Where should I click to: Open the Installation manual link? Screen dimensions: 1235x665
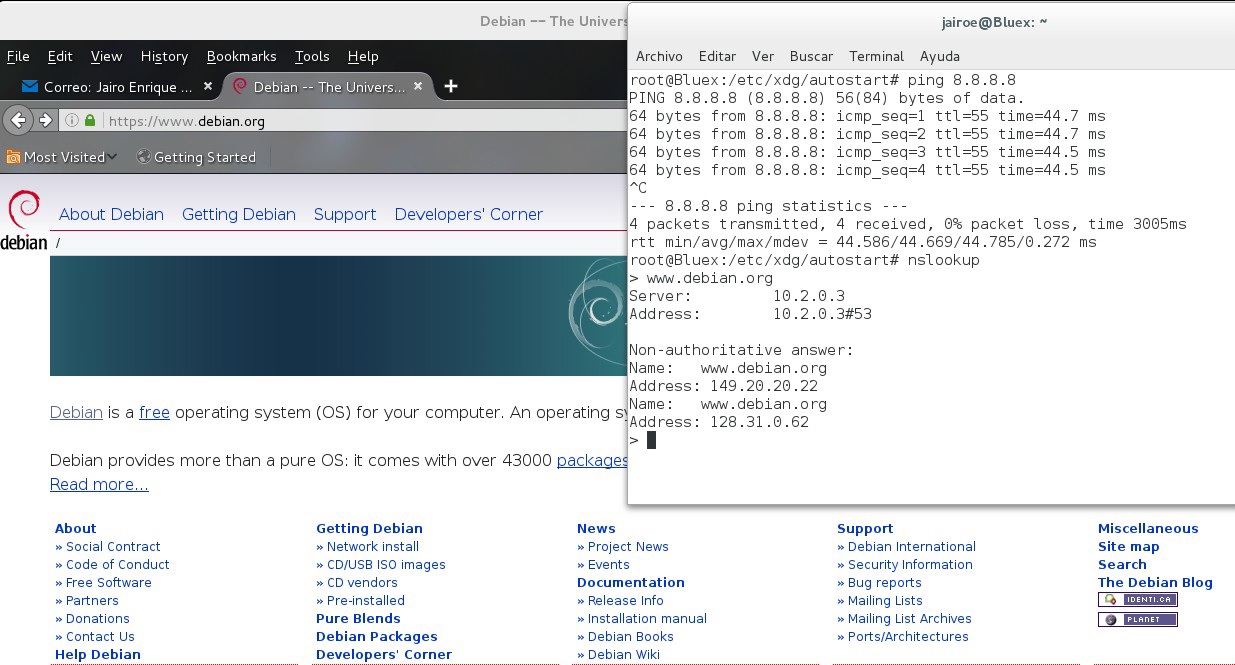(647, 618)
